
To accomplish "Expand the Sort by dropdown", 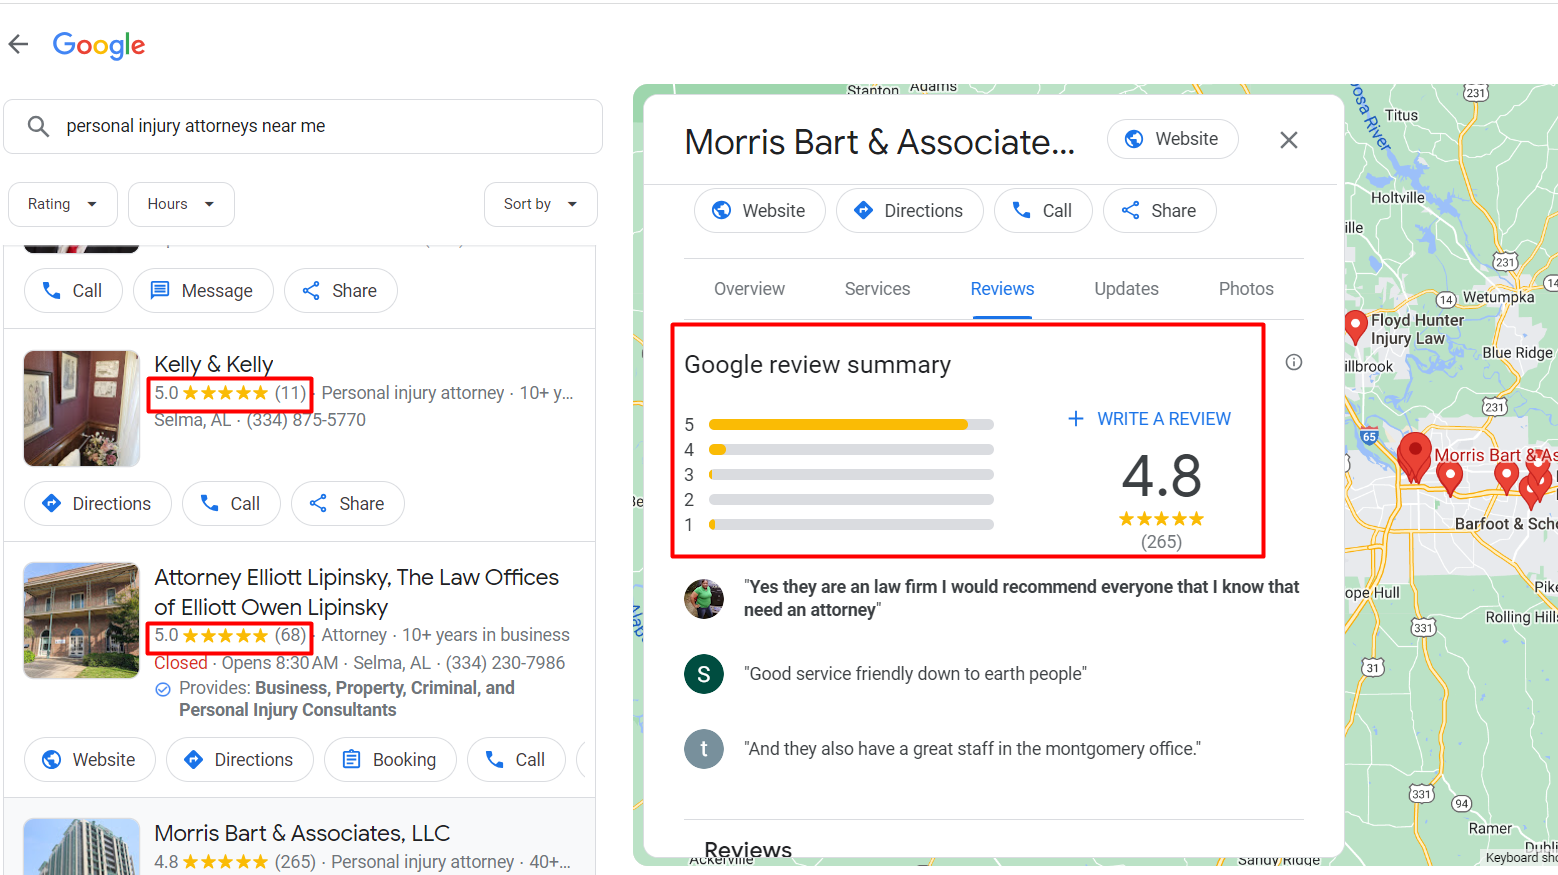I will 541,204.
